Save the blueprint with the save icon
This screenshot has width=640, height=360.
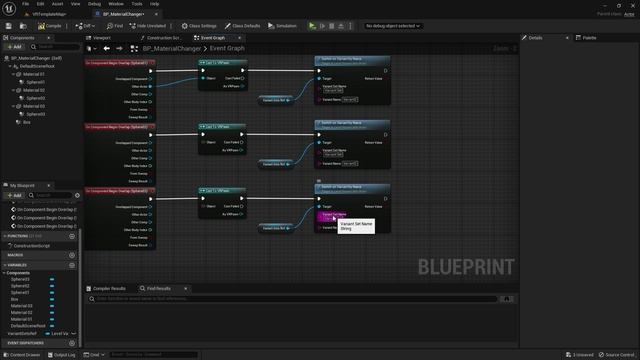click(9, 26)
